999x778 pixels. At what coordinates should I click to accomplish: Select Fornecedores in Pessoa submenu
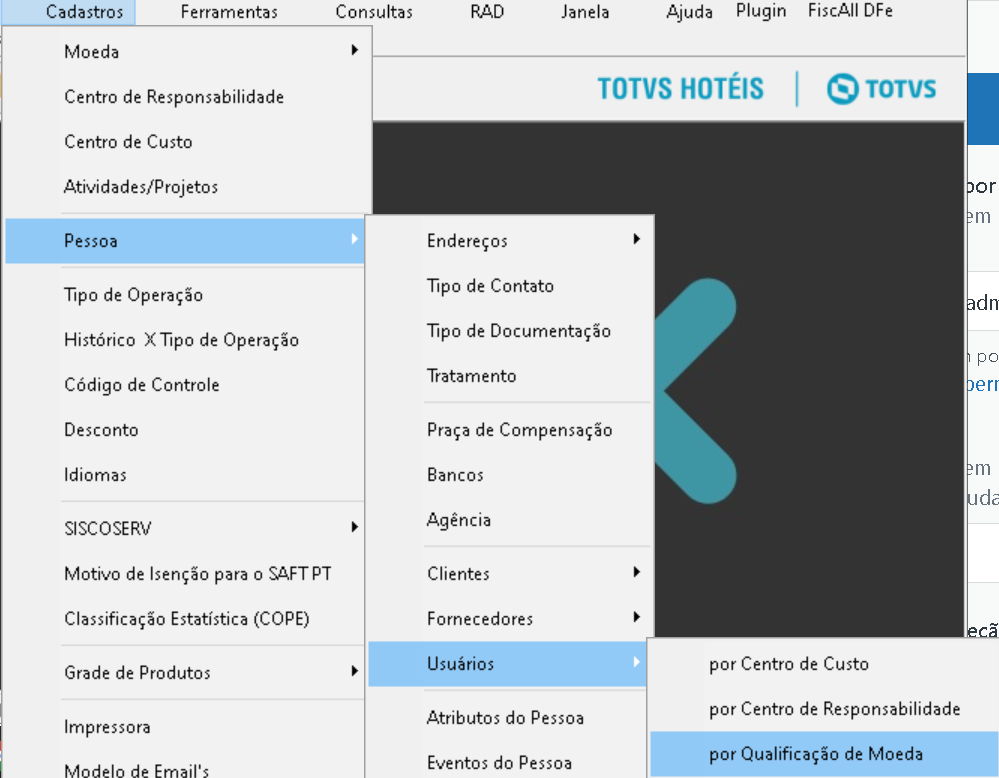point(510,619)
